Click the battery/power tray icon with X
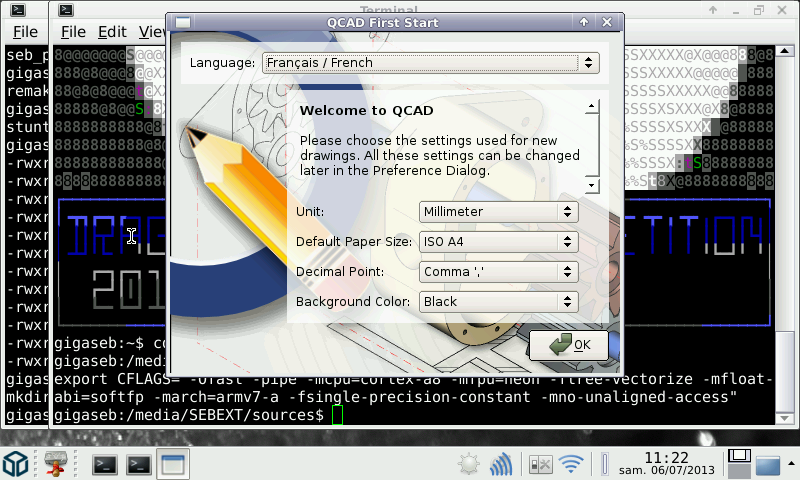800x480 pixels. 540,465
